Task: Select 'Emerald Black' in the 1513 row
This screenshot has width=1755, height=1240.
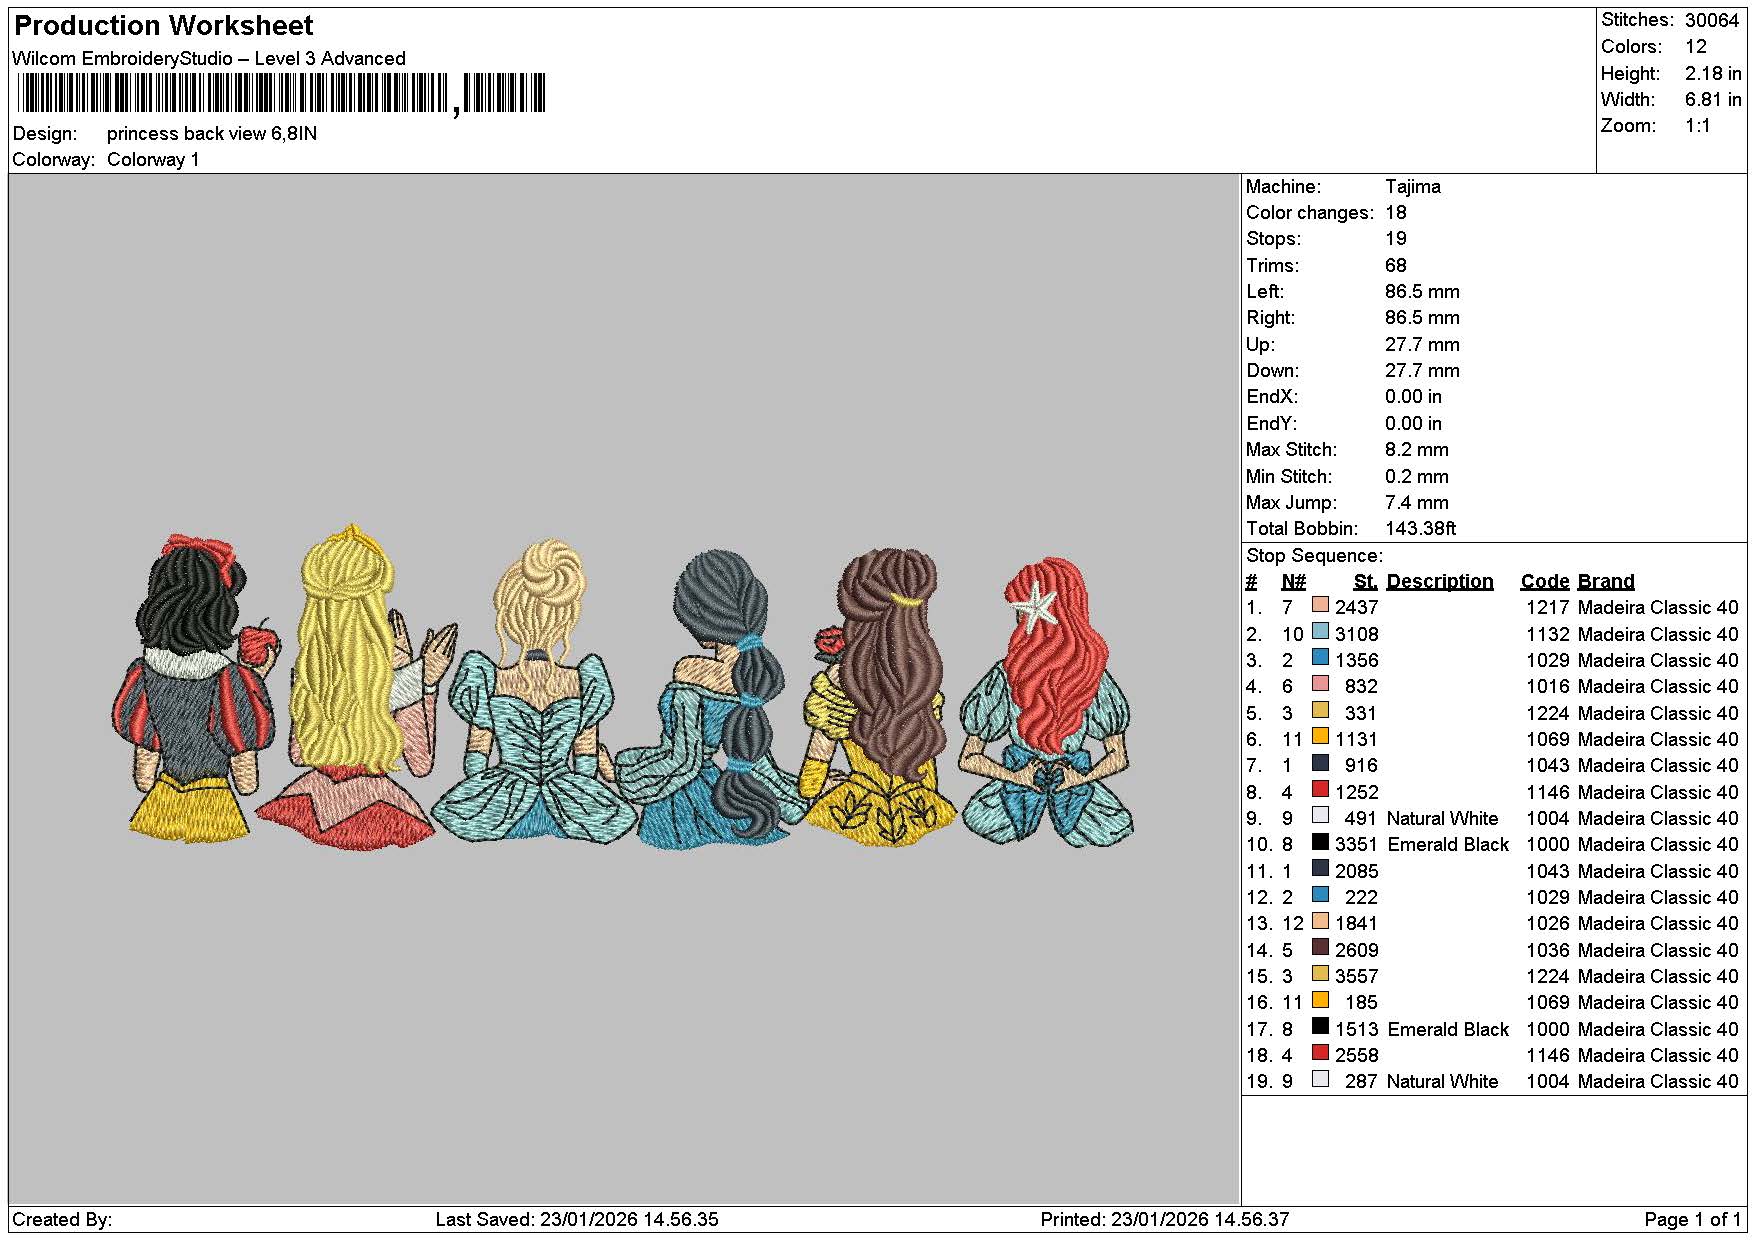Action: pyautogui.click(x=1448, y=1029)
